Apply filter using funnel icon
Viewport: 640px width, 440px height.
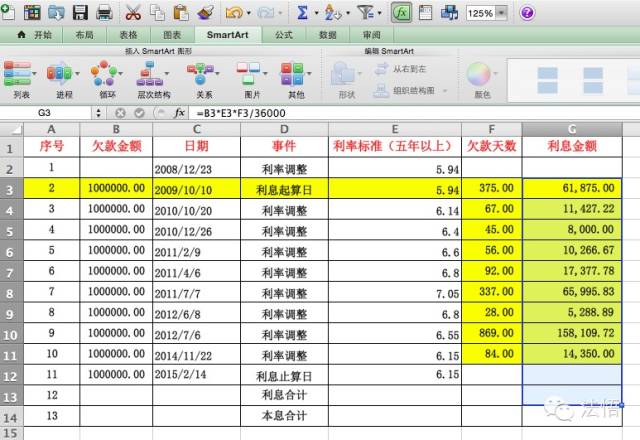[365, 13]
